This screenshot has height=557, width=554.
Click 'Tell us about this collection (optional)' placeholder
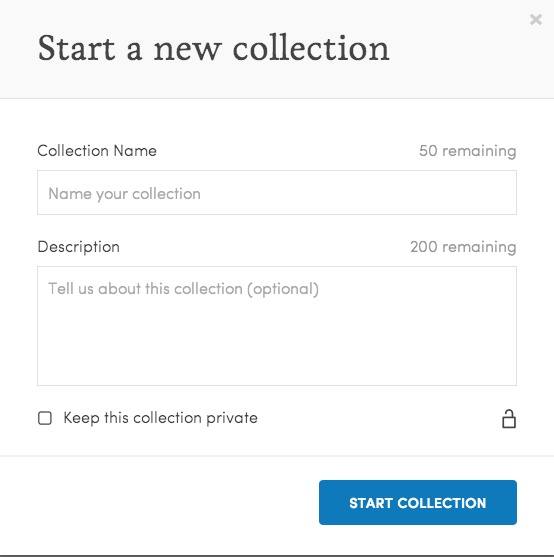[x=184, y=289]
